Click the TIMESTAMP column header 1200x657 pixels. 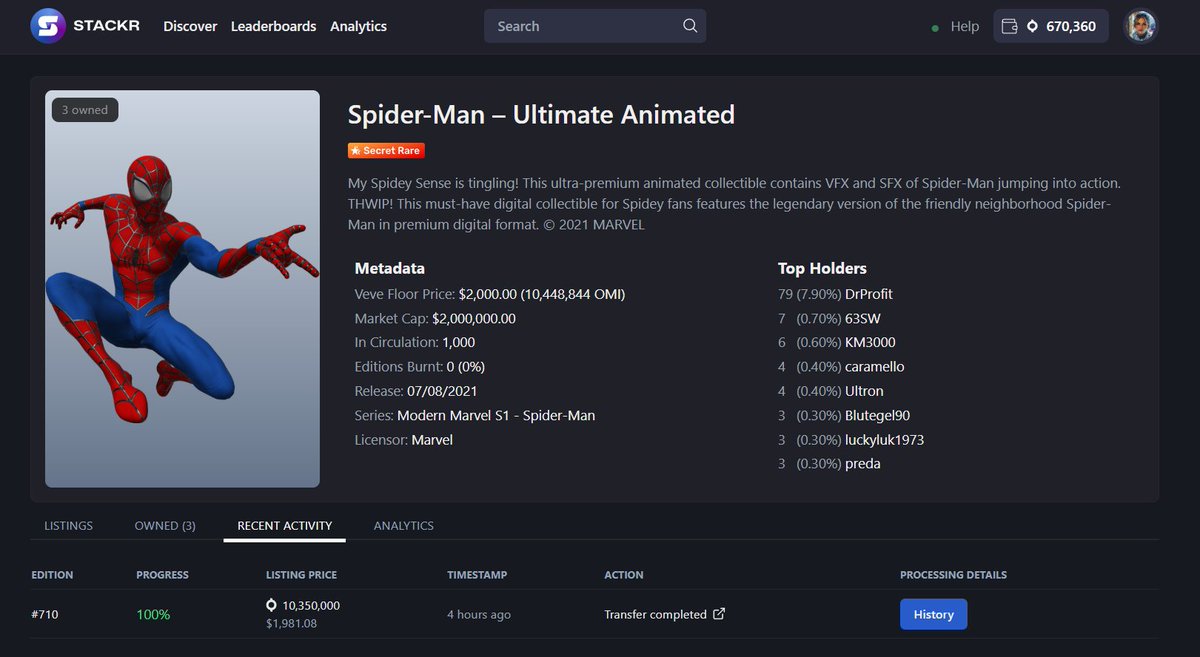coord(477,575)
